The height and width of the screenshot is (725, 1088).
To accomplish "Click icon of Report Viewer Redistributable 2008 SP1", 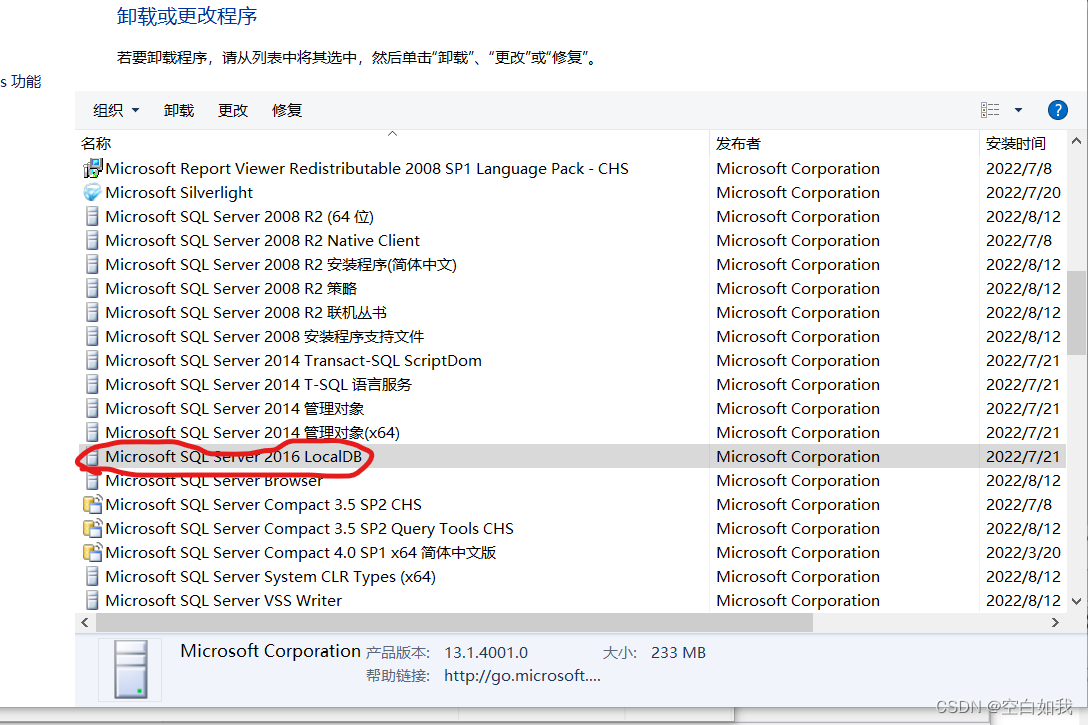I will pyautogui.click(x=92, y=169).
